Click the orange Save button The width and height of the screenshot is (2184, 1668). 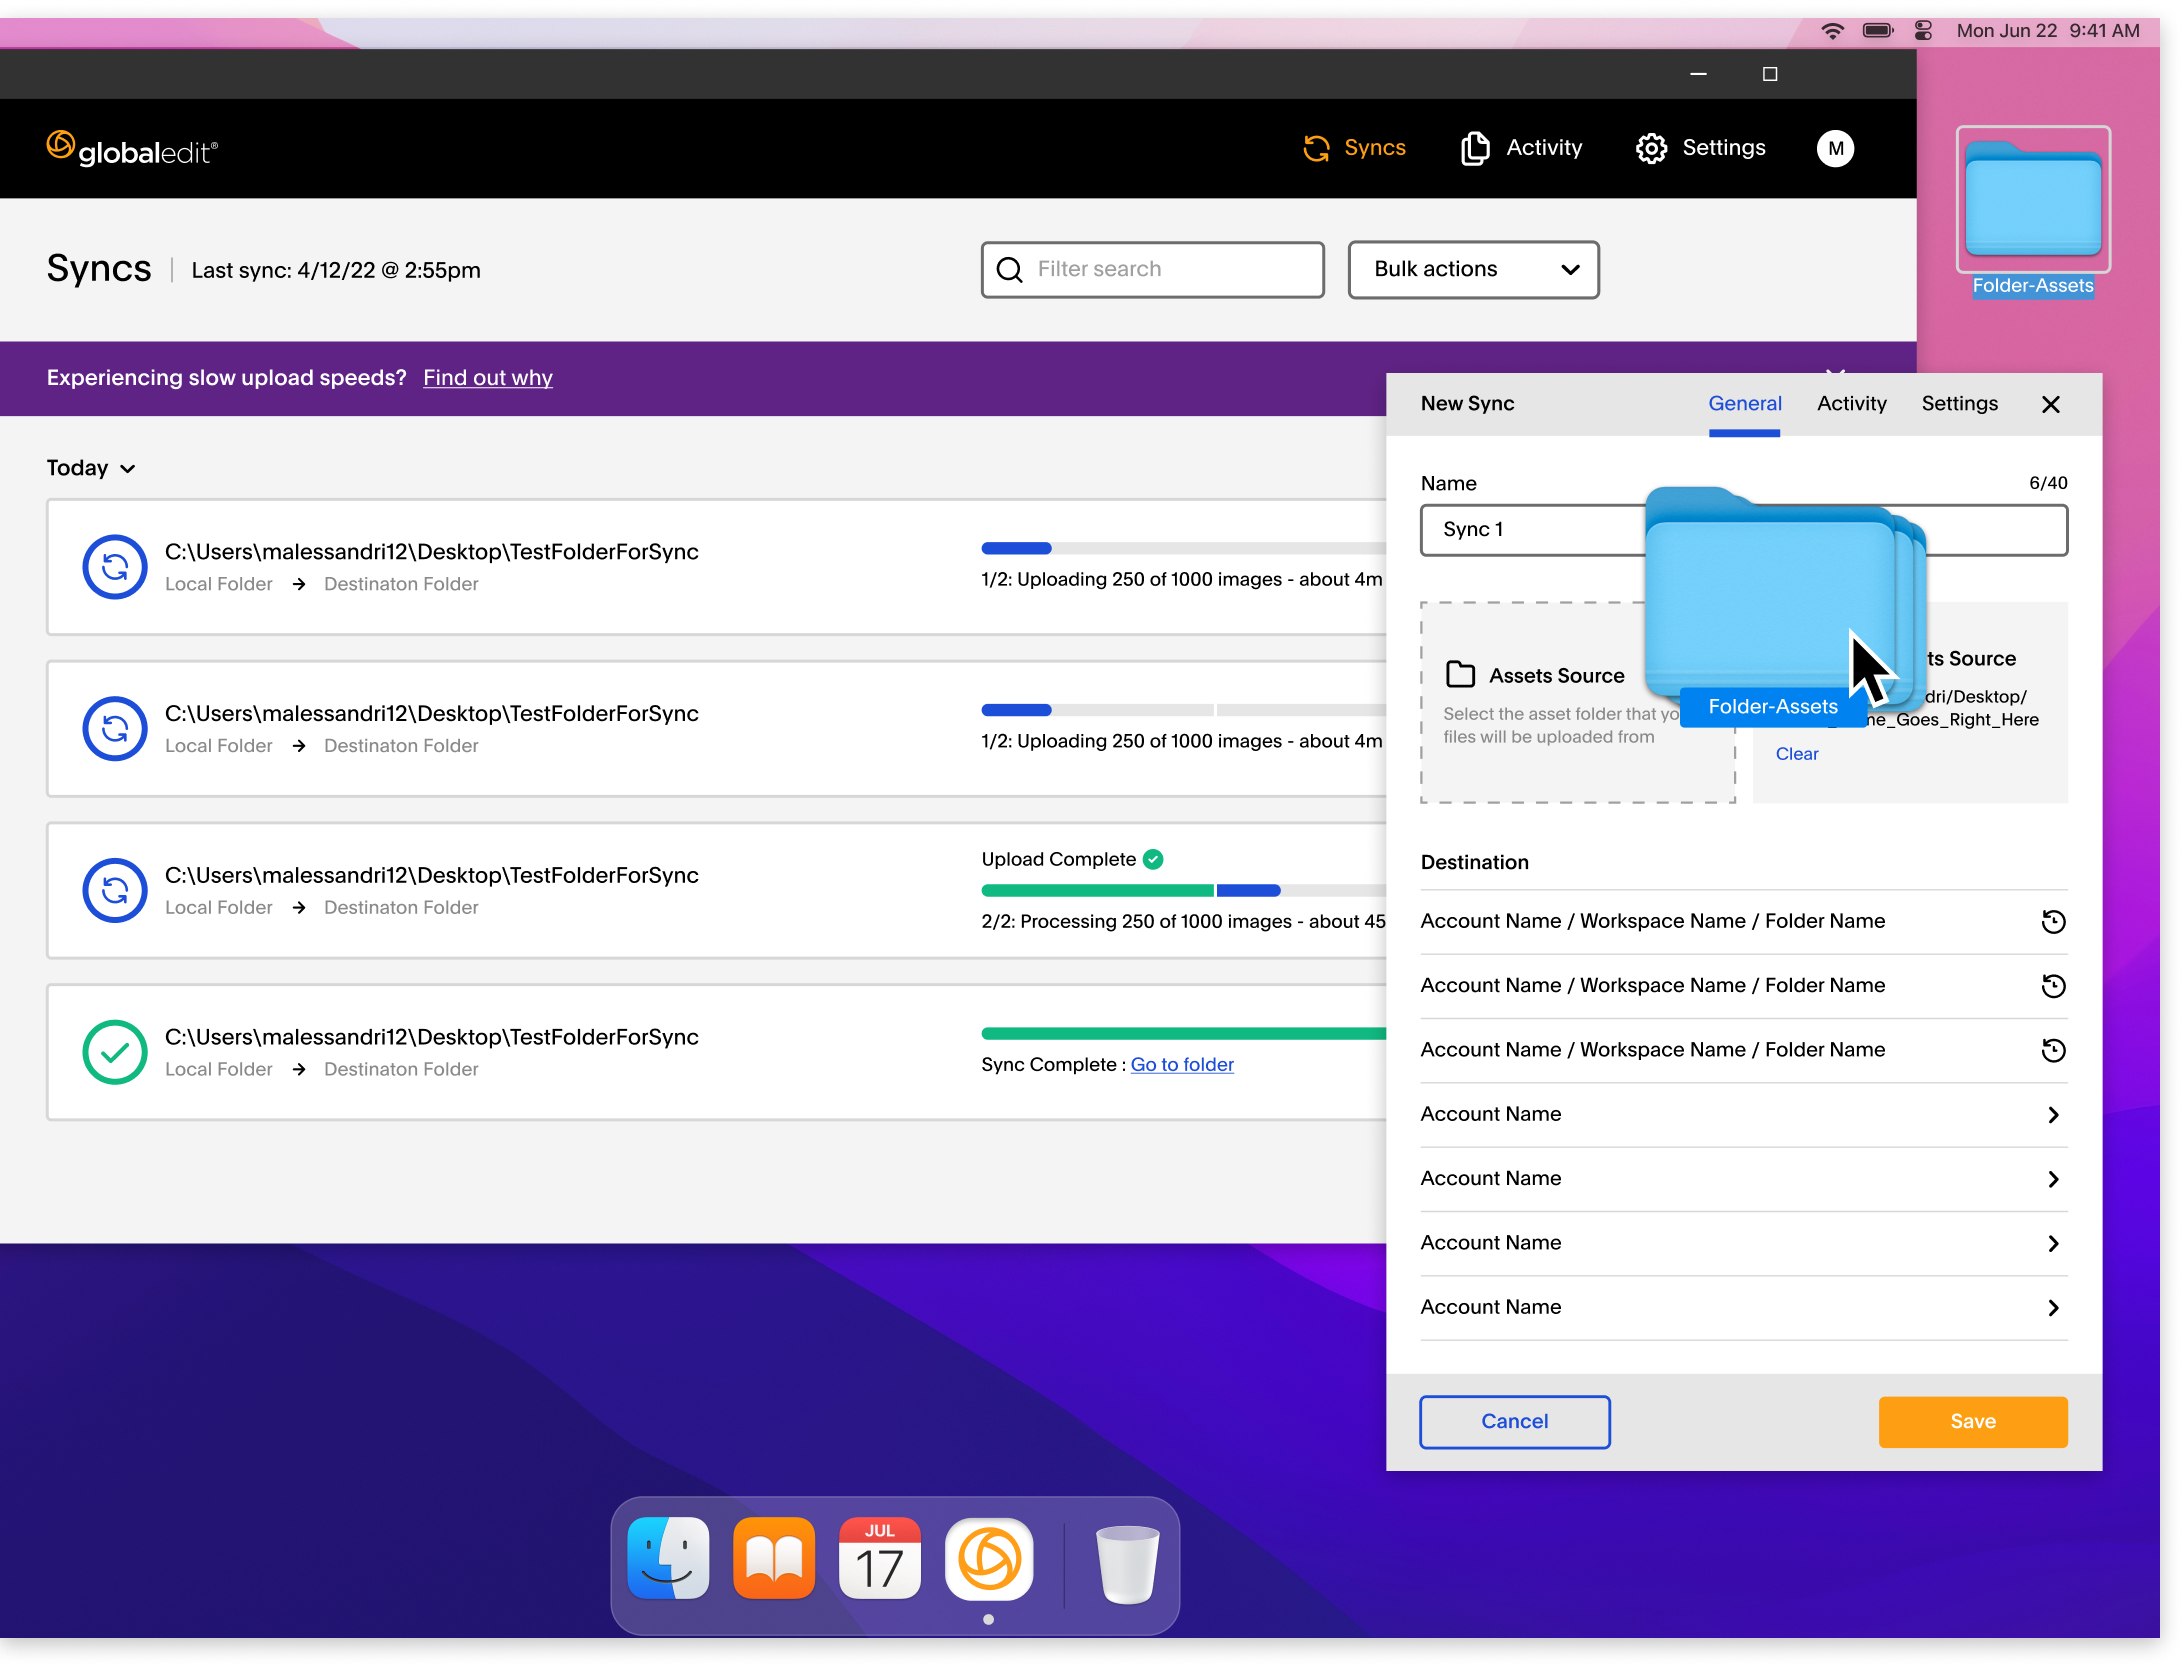1972,1422
